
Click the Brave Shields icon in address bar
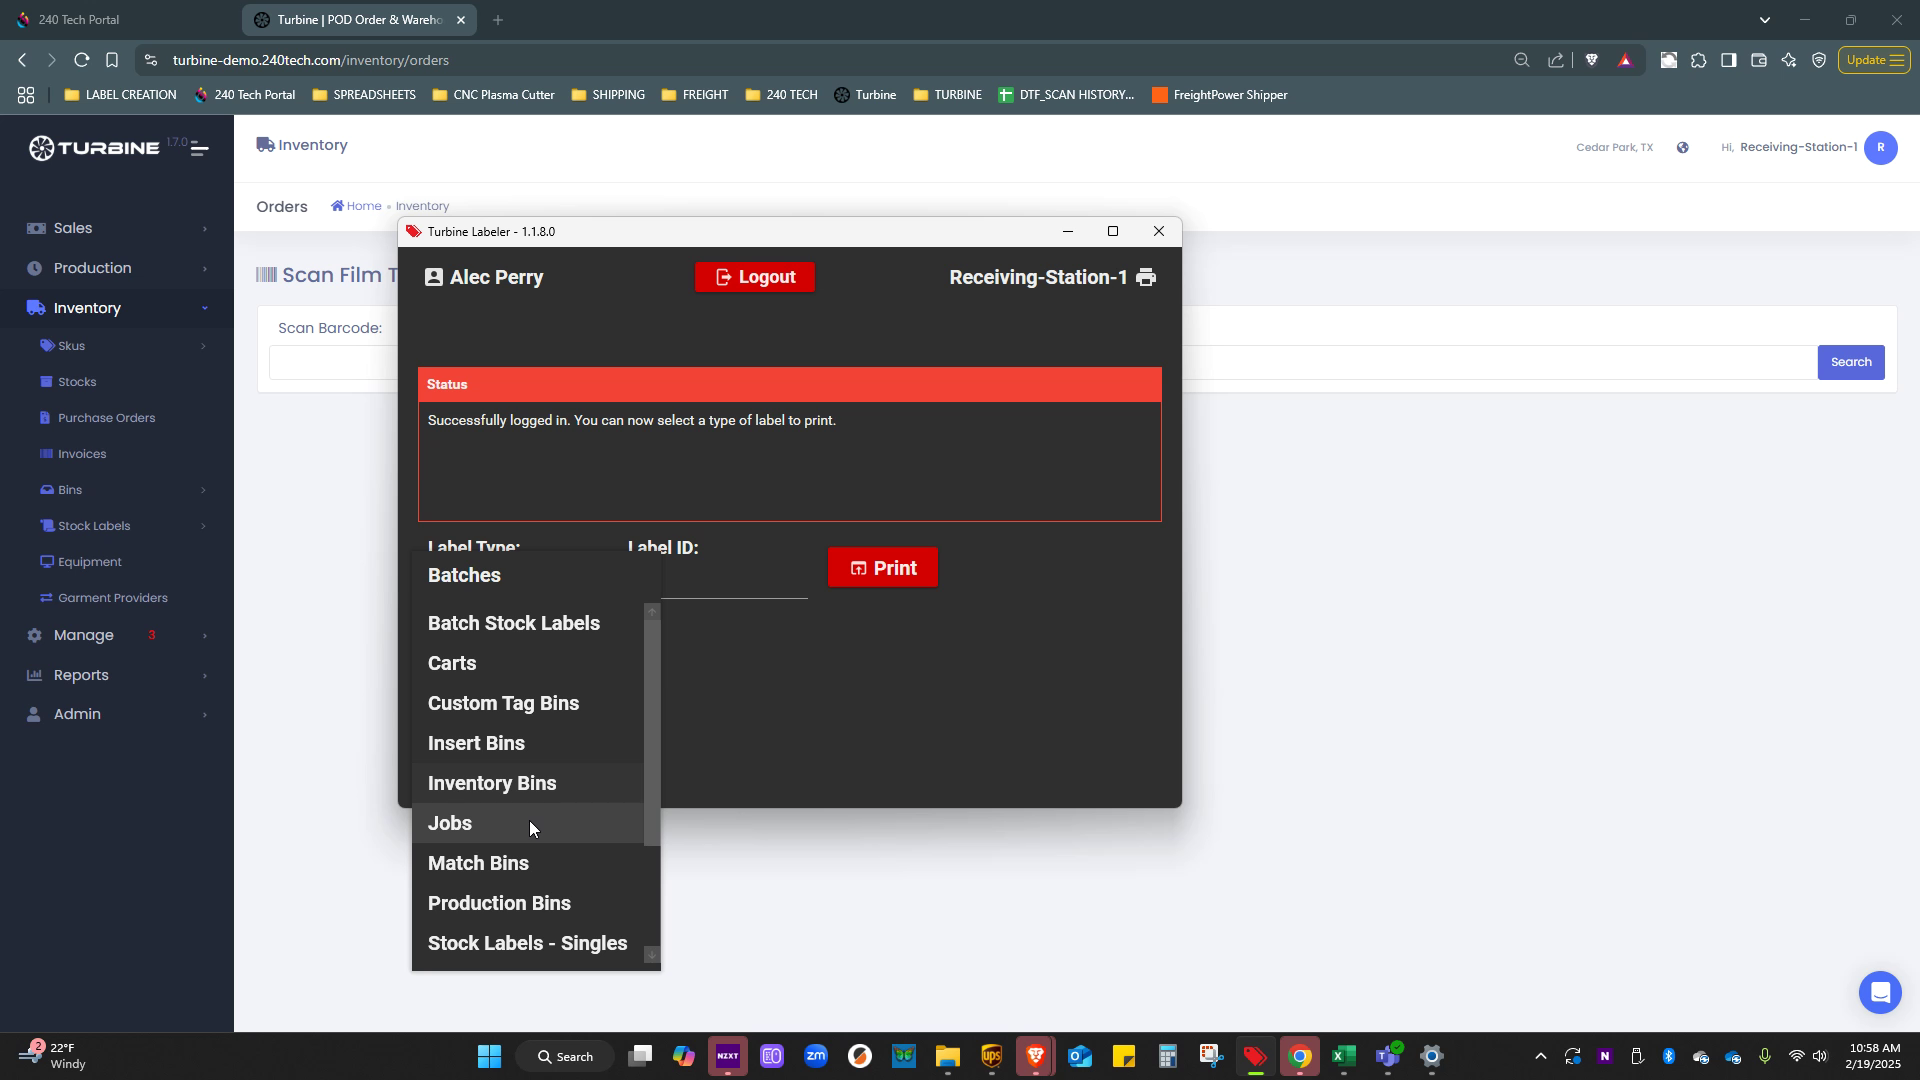click(1592, 60)
